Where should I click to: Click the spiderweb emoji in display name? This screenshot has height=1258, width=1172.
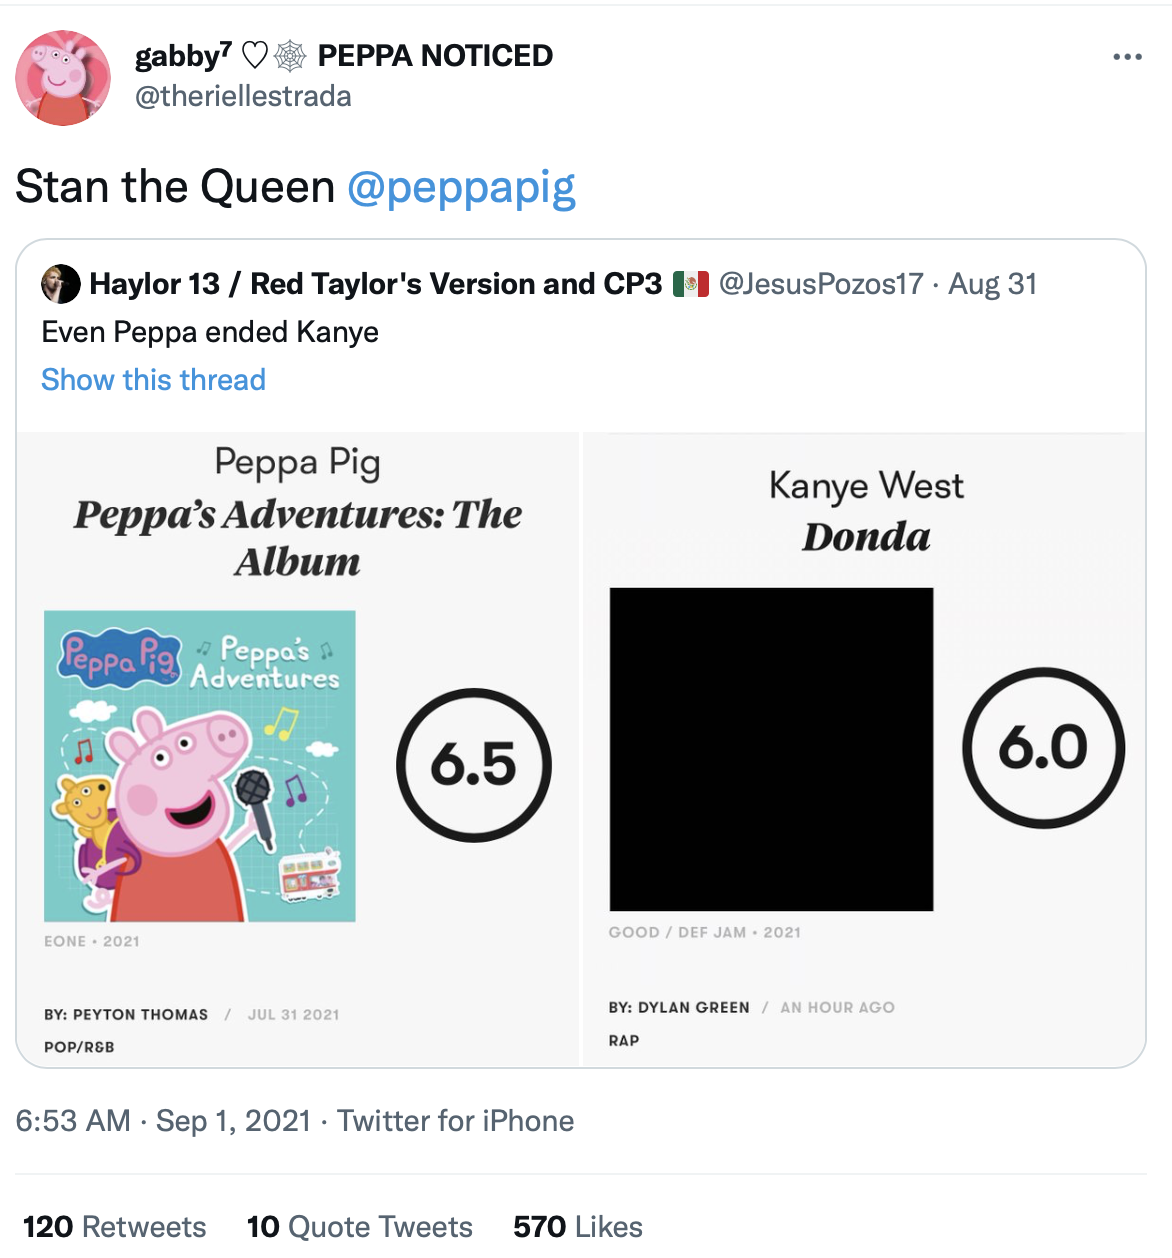tap(290, 56)
